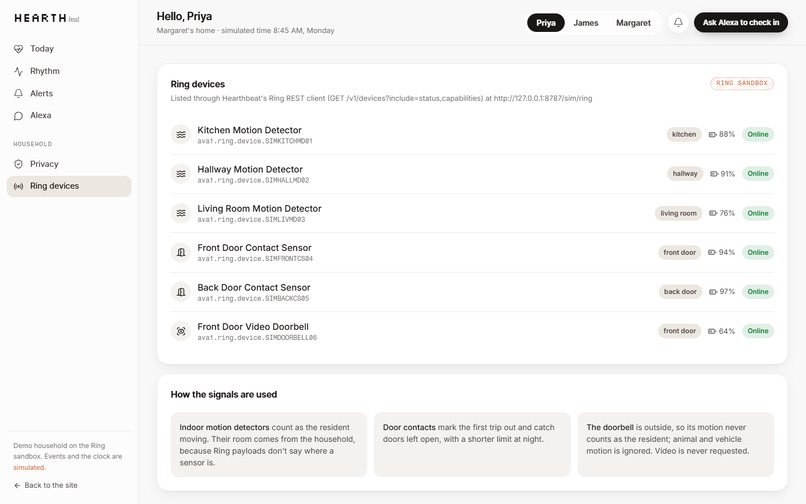This screenshot has height=504, width=806.
Task: Click the battery icon on Front Door Contact Sensor row
Action: coord(712,253)
